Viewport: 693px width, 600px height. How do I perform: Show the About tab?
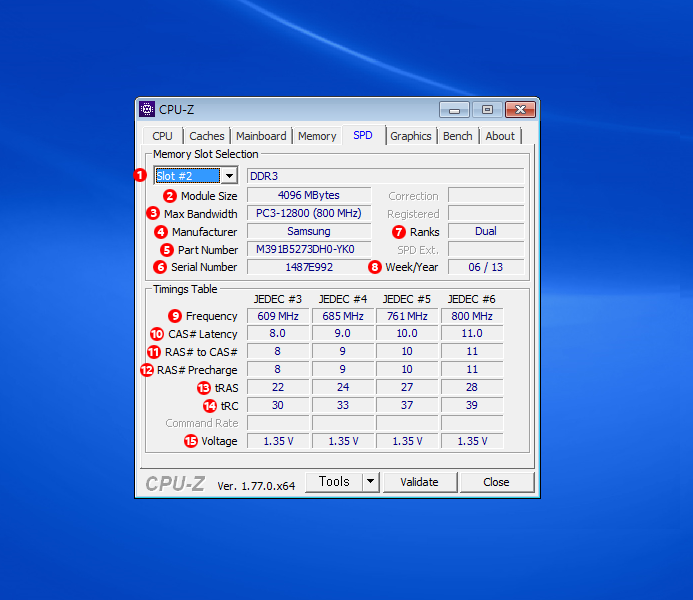click(500, 136)
